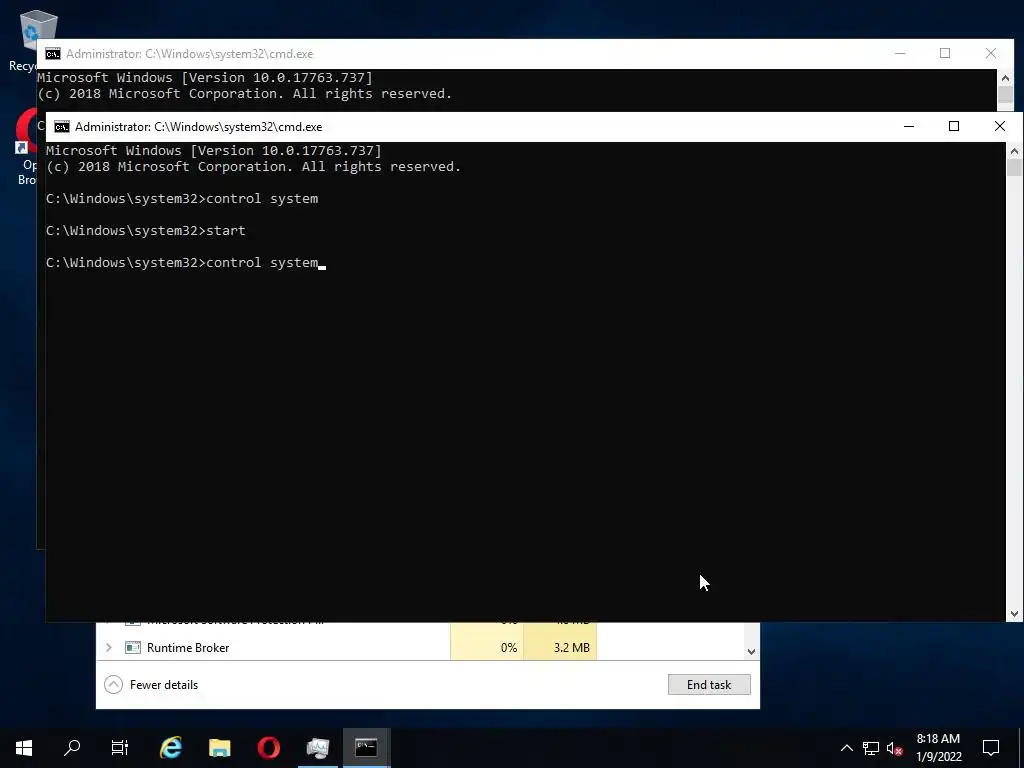1024x768 pixels.
Task: Switch to Task Manager taskbar icon
Action: point(318,748)
